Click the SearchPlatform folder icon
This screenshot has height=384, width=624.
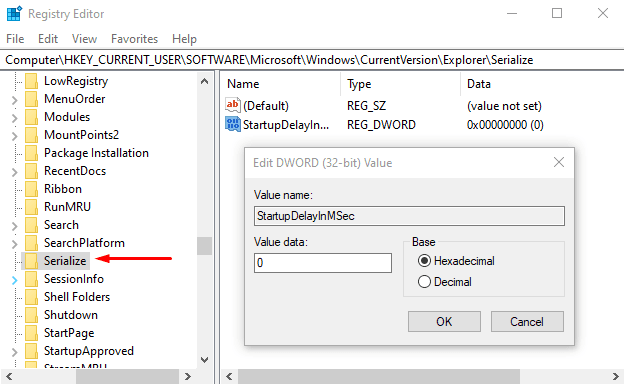click(31, 243)
